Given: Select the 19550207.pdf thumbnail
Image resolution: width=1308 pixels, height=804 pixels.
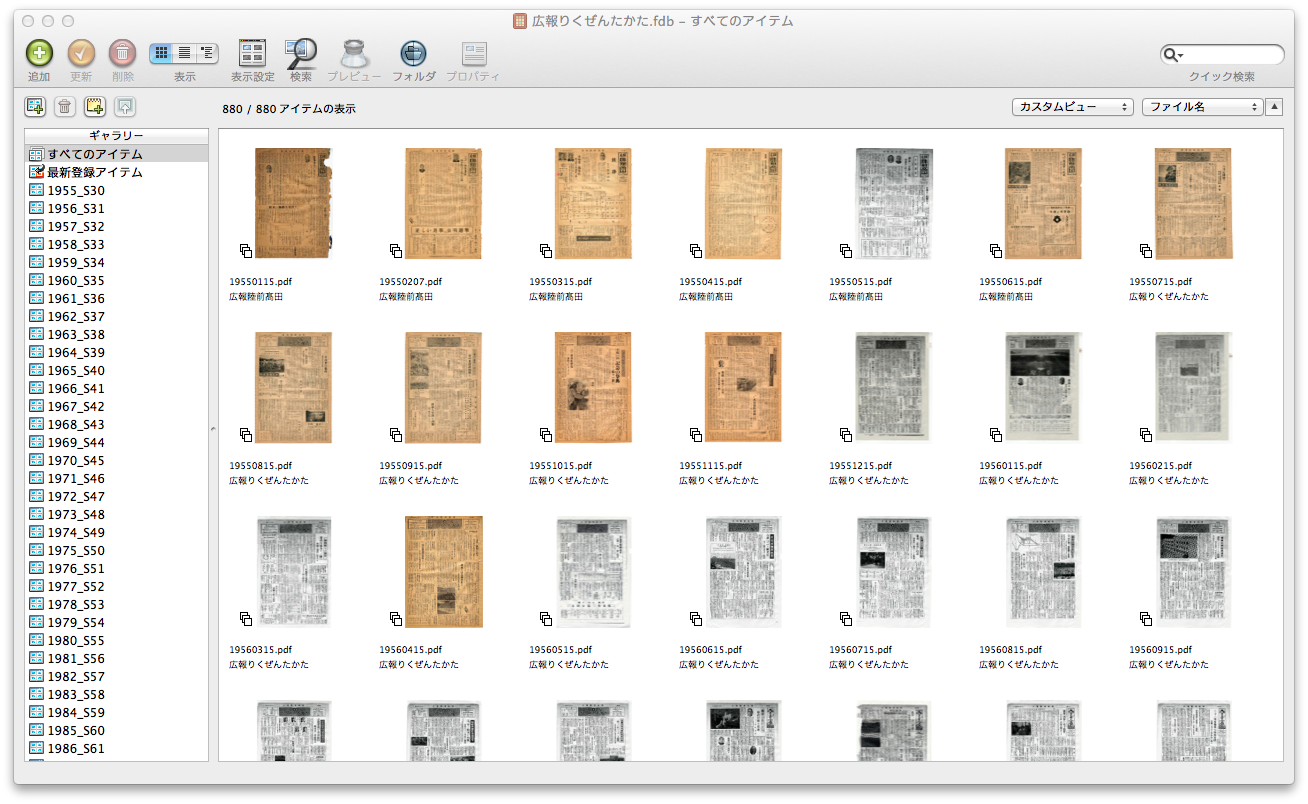Looking at the screenshot, I should pyautogui.click(x=443, y=204).
